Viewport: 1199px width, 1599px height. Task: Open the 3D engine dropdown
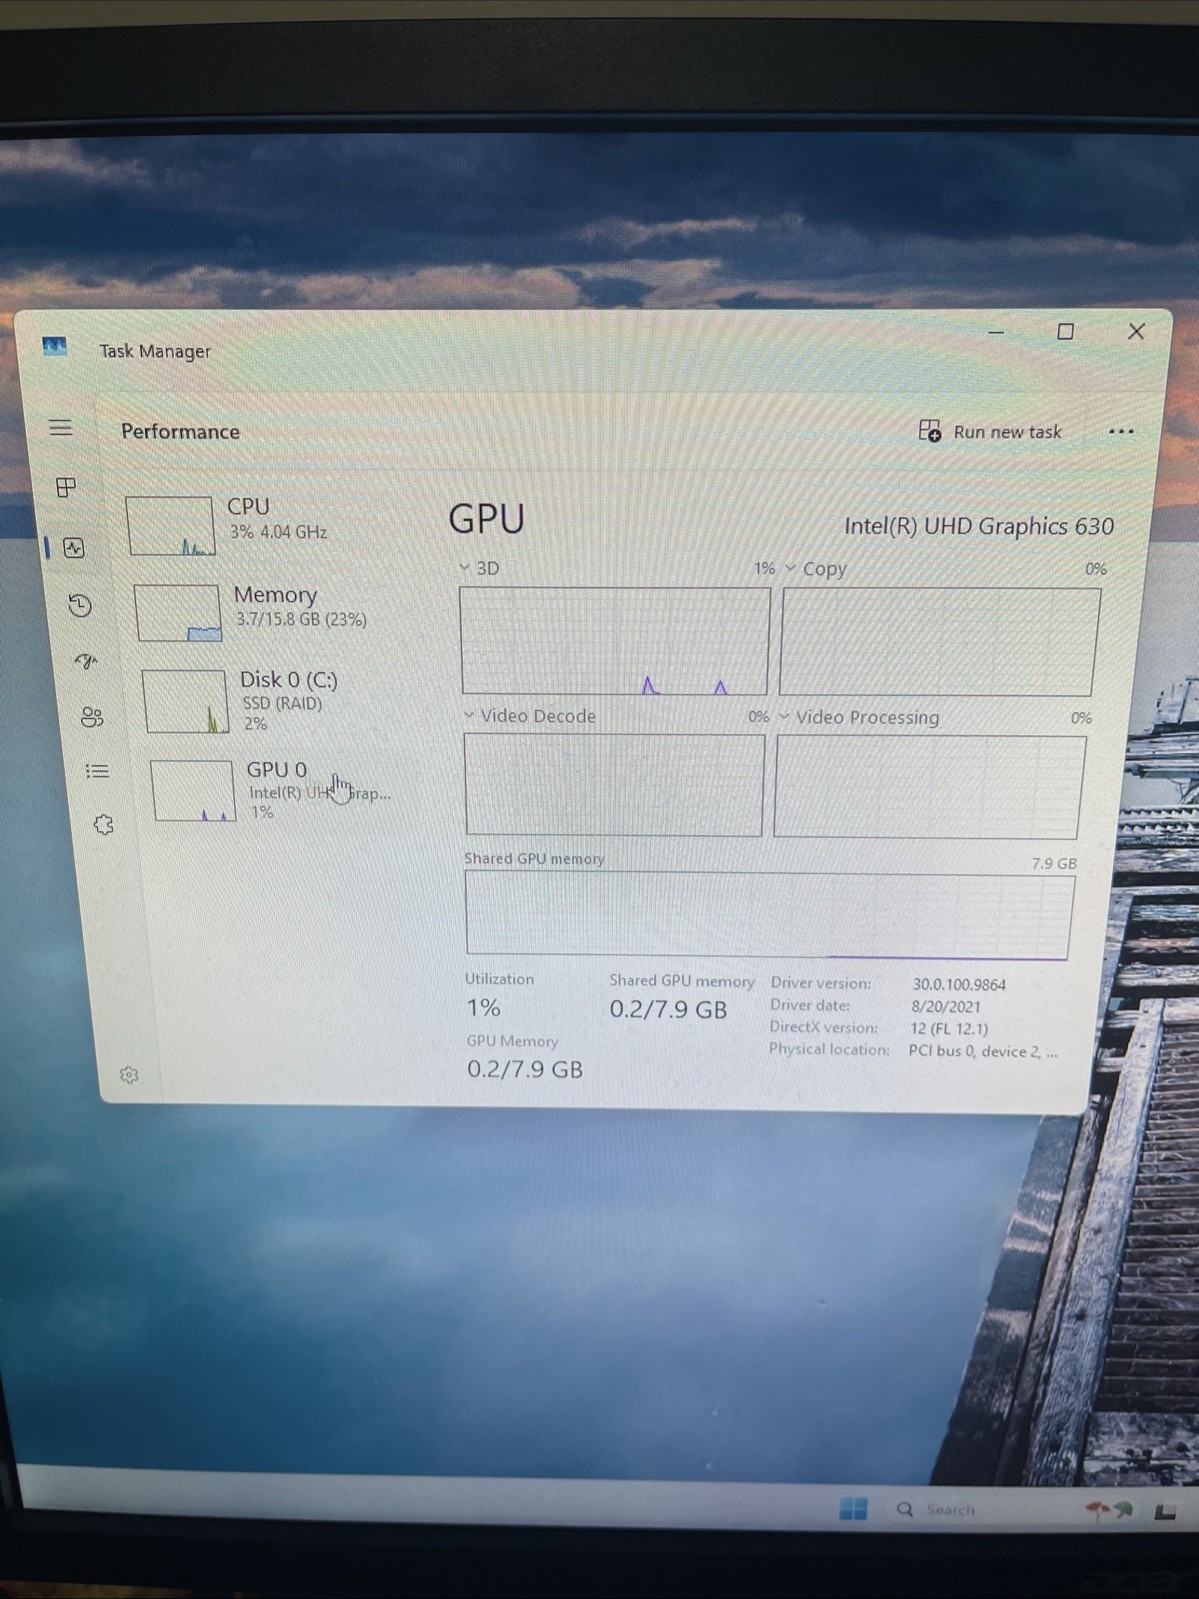[x=479, y=568]
